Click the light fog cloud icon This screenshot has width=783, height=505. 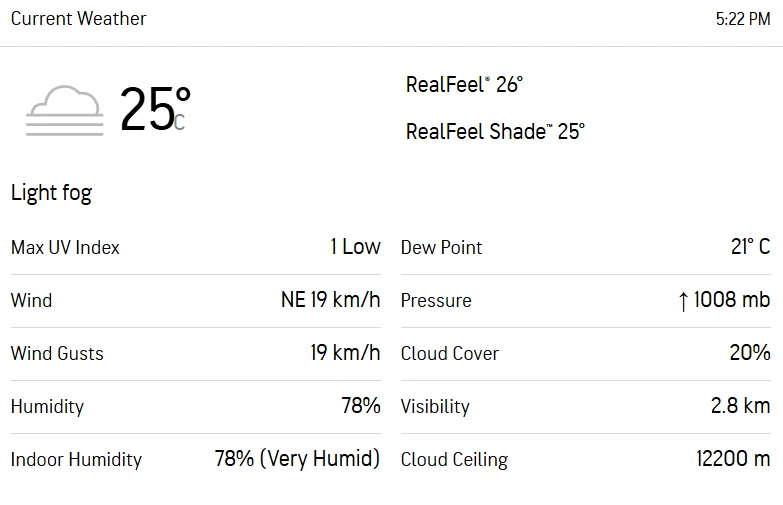click(x=65, y=110)
